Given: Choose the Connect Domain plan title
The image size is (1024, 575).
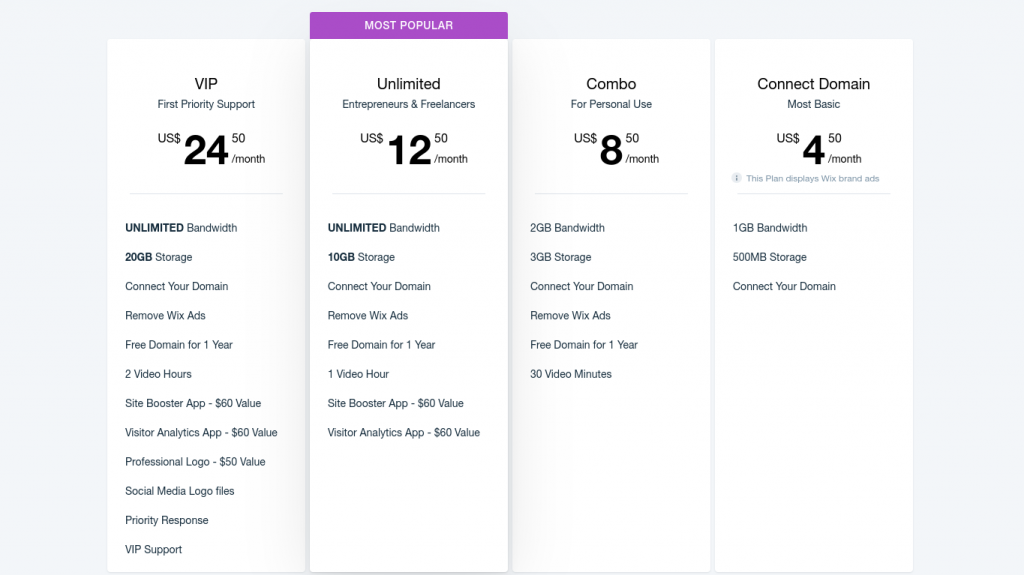Looking at the screenshot, I should tap(814, 84).
